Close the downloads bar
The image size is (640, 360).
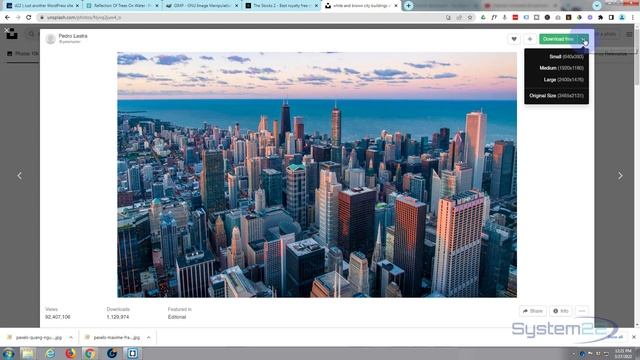[633, 337]
